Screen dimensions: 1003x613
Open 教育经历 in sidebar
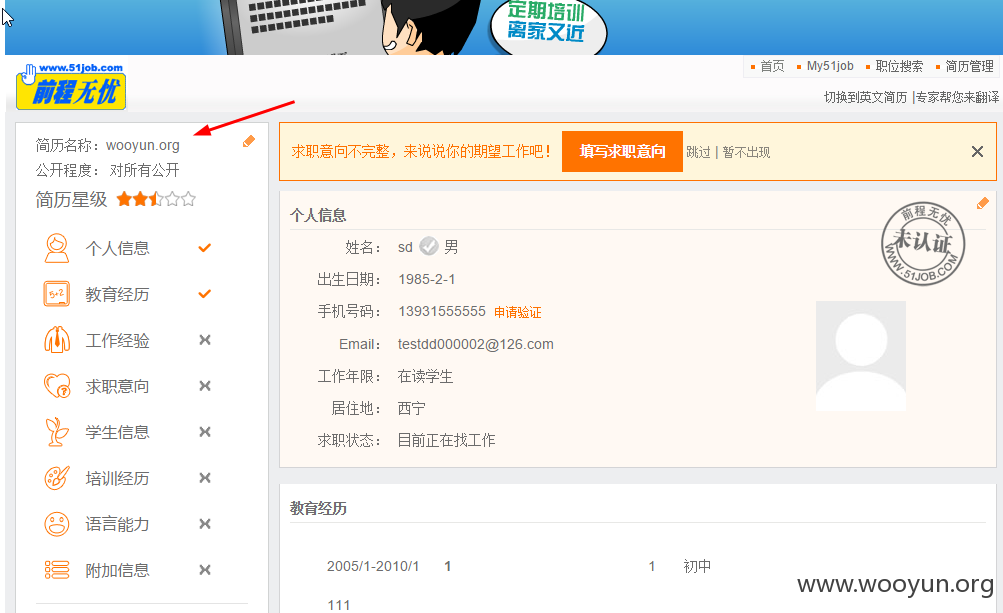(118, 294)
